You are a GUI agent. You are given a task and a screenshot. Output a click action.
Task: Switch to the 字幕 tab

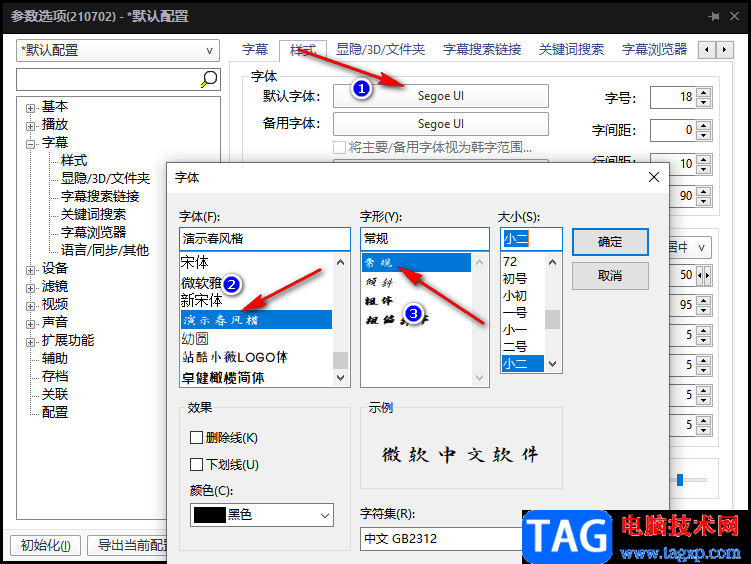click(x=255, y=49)
